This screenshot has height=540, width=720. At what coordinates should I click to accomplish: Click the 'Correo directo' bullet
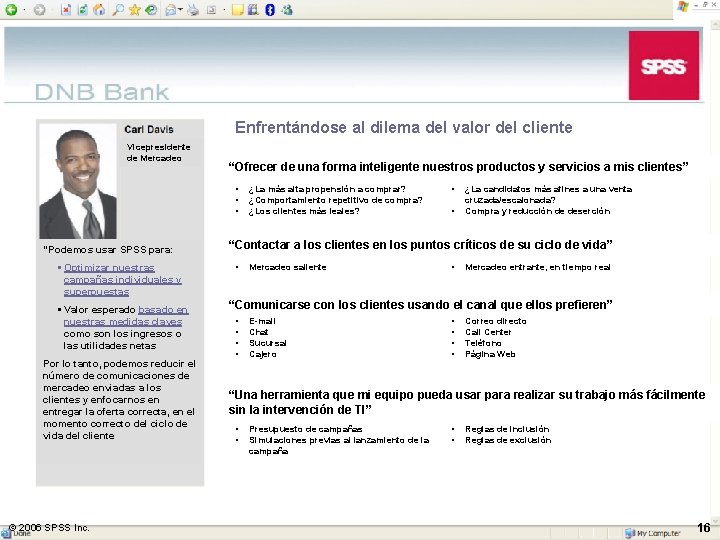point(495,321)
